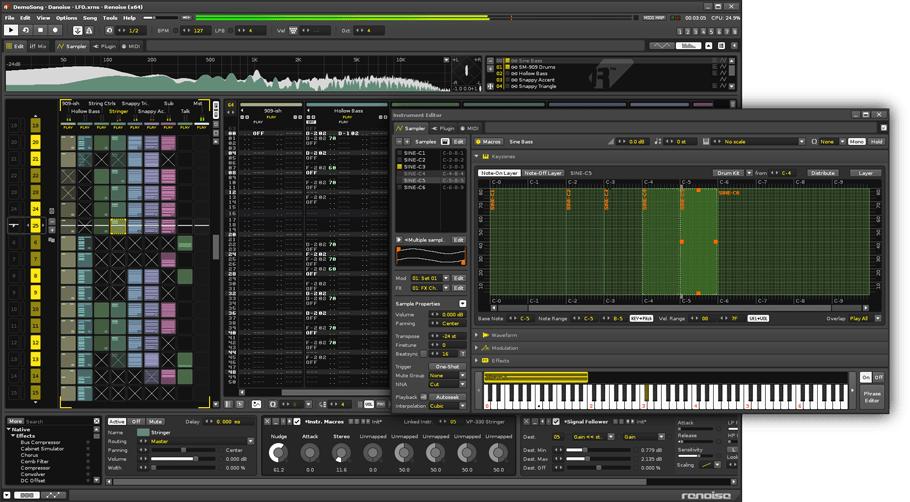
Task: Toggle pattern follow icon next to record
Action: (x=78, y=30)
